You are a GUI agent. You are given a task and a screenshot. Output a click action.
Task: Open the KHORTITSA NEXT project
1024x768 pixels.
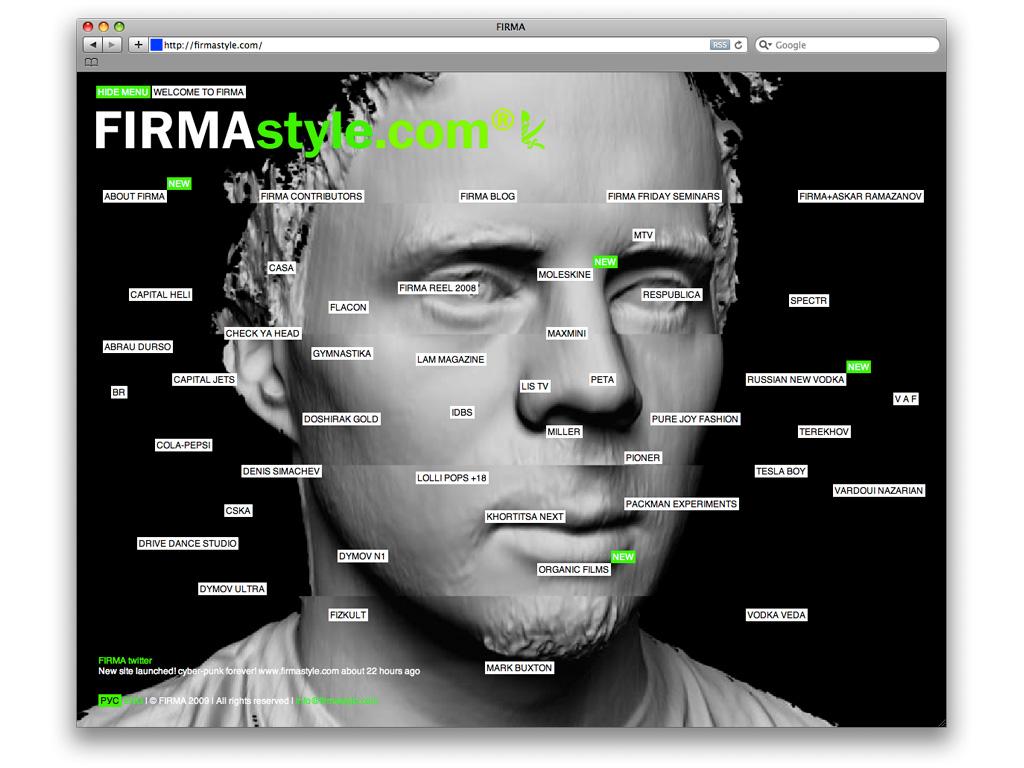(525, 517)
